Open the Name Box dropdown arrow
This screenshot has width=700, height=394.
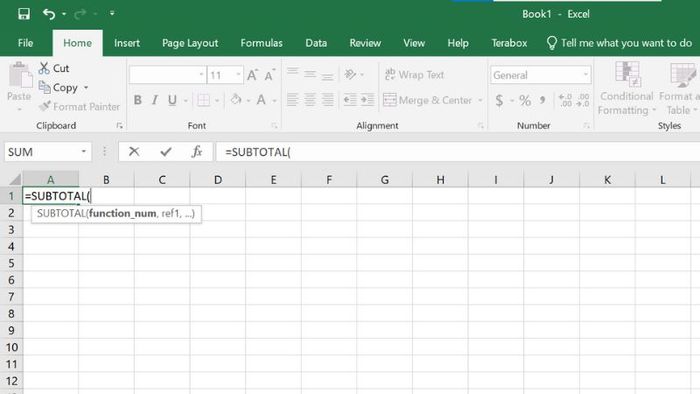click(83, 152)
